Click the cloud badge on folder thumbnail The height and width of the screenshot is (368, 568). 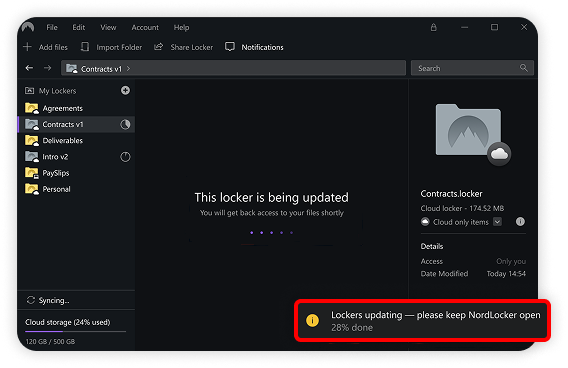499,154
